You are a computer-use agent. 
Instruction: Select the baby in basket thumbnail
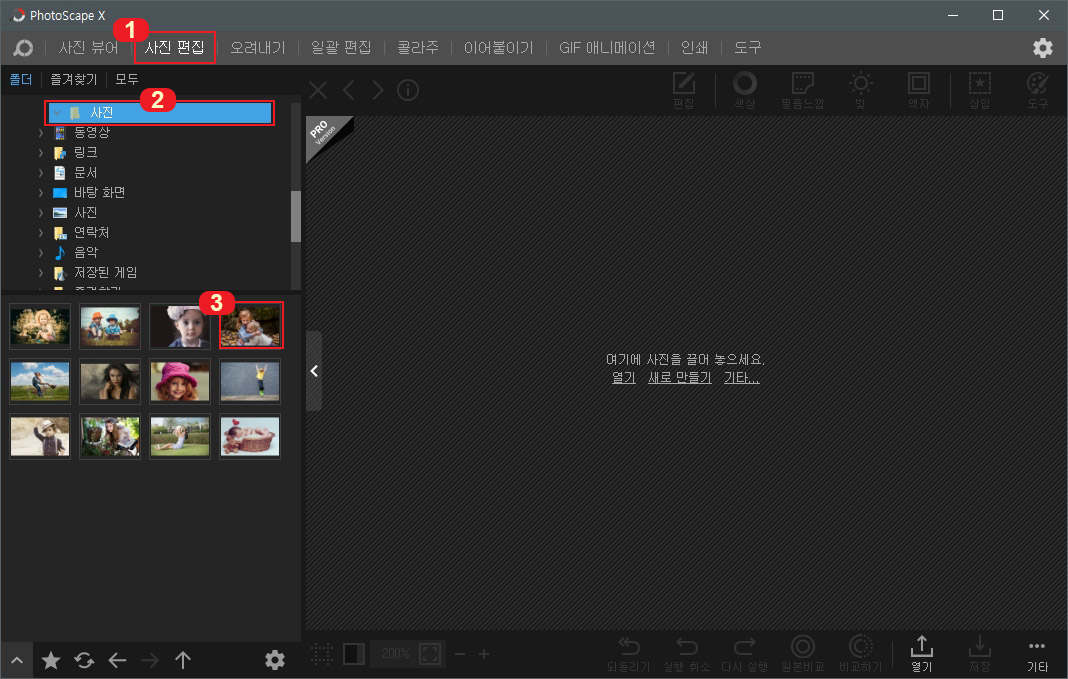[250, 437]
